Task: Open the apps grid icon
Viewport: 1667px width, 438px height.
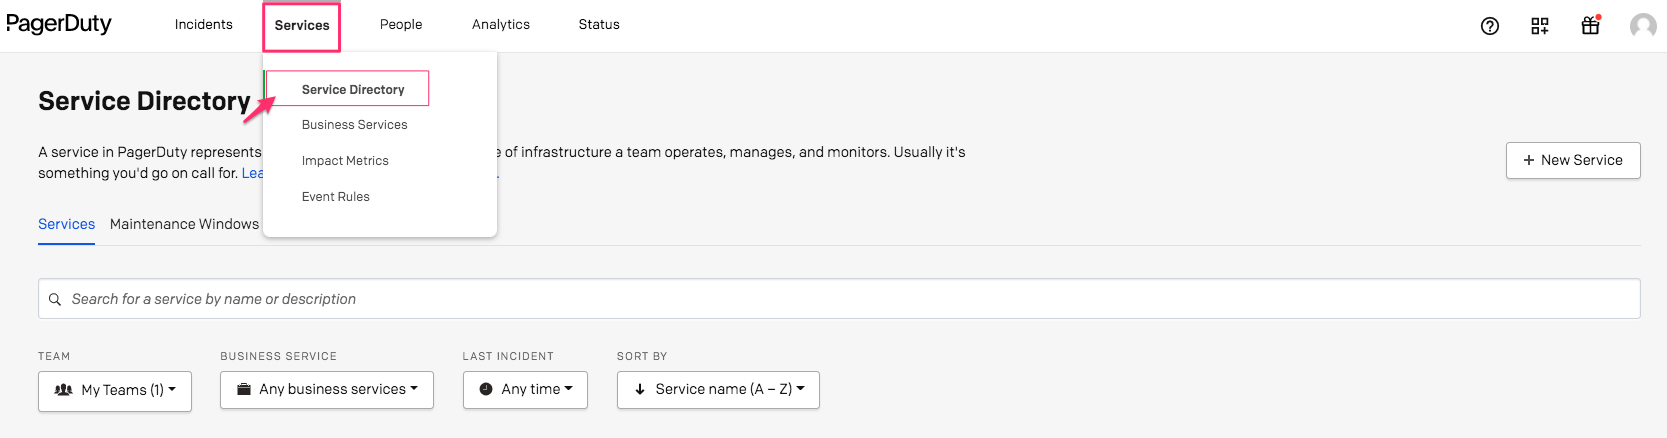Action: 1539,26
